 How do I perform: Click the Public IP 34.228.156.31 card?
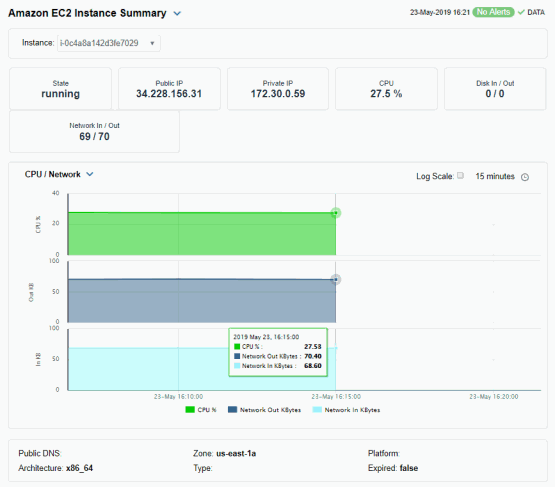(169, 89)
